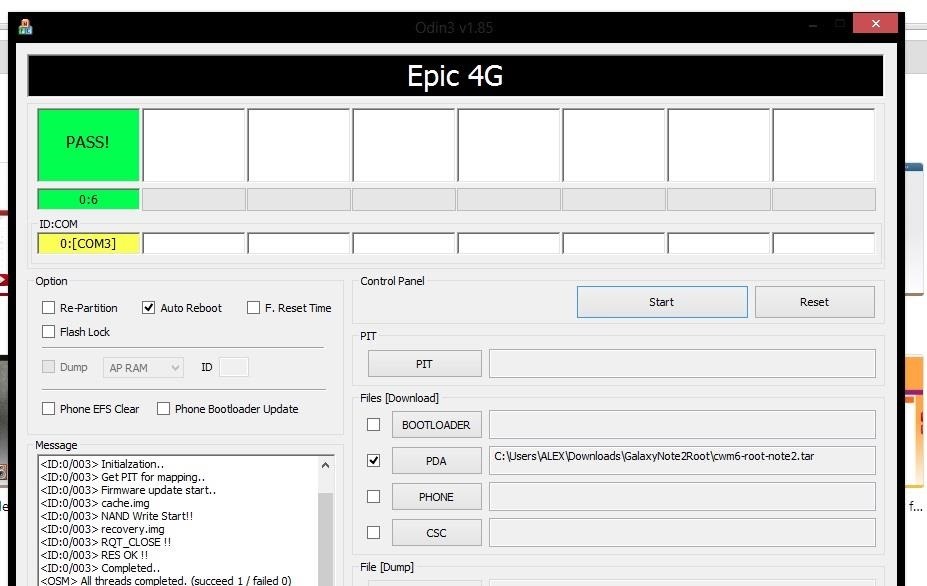Tick the PHONE file checkbox

click(373, 497)
